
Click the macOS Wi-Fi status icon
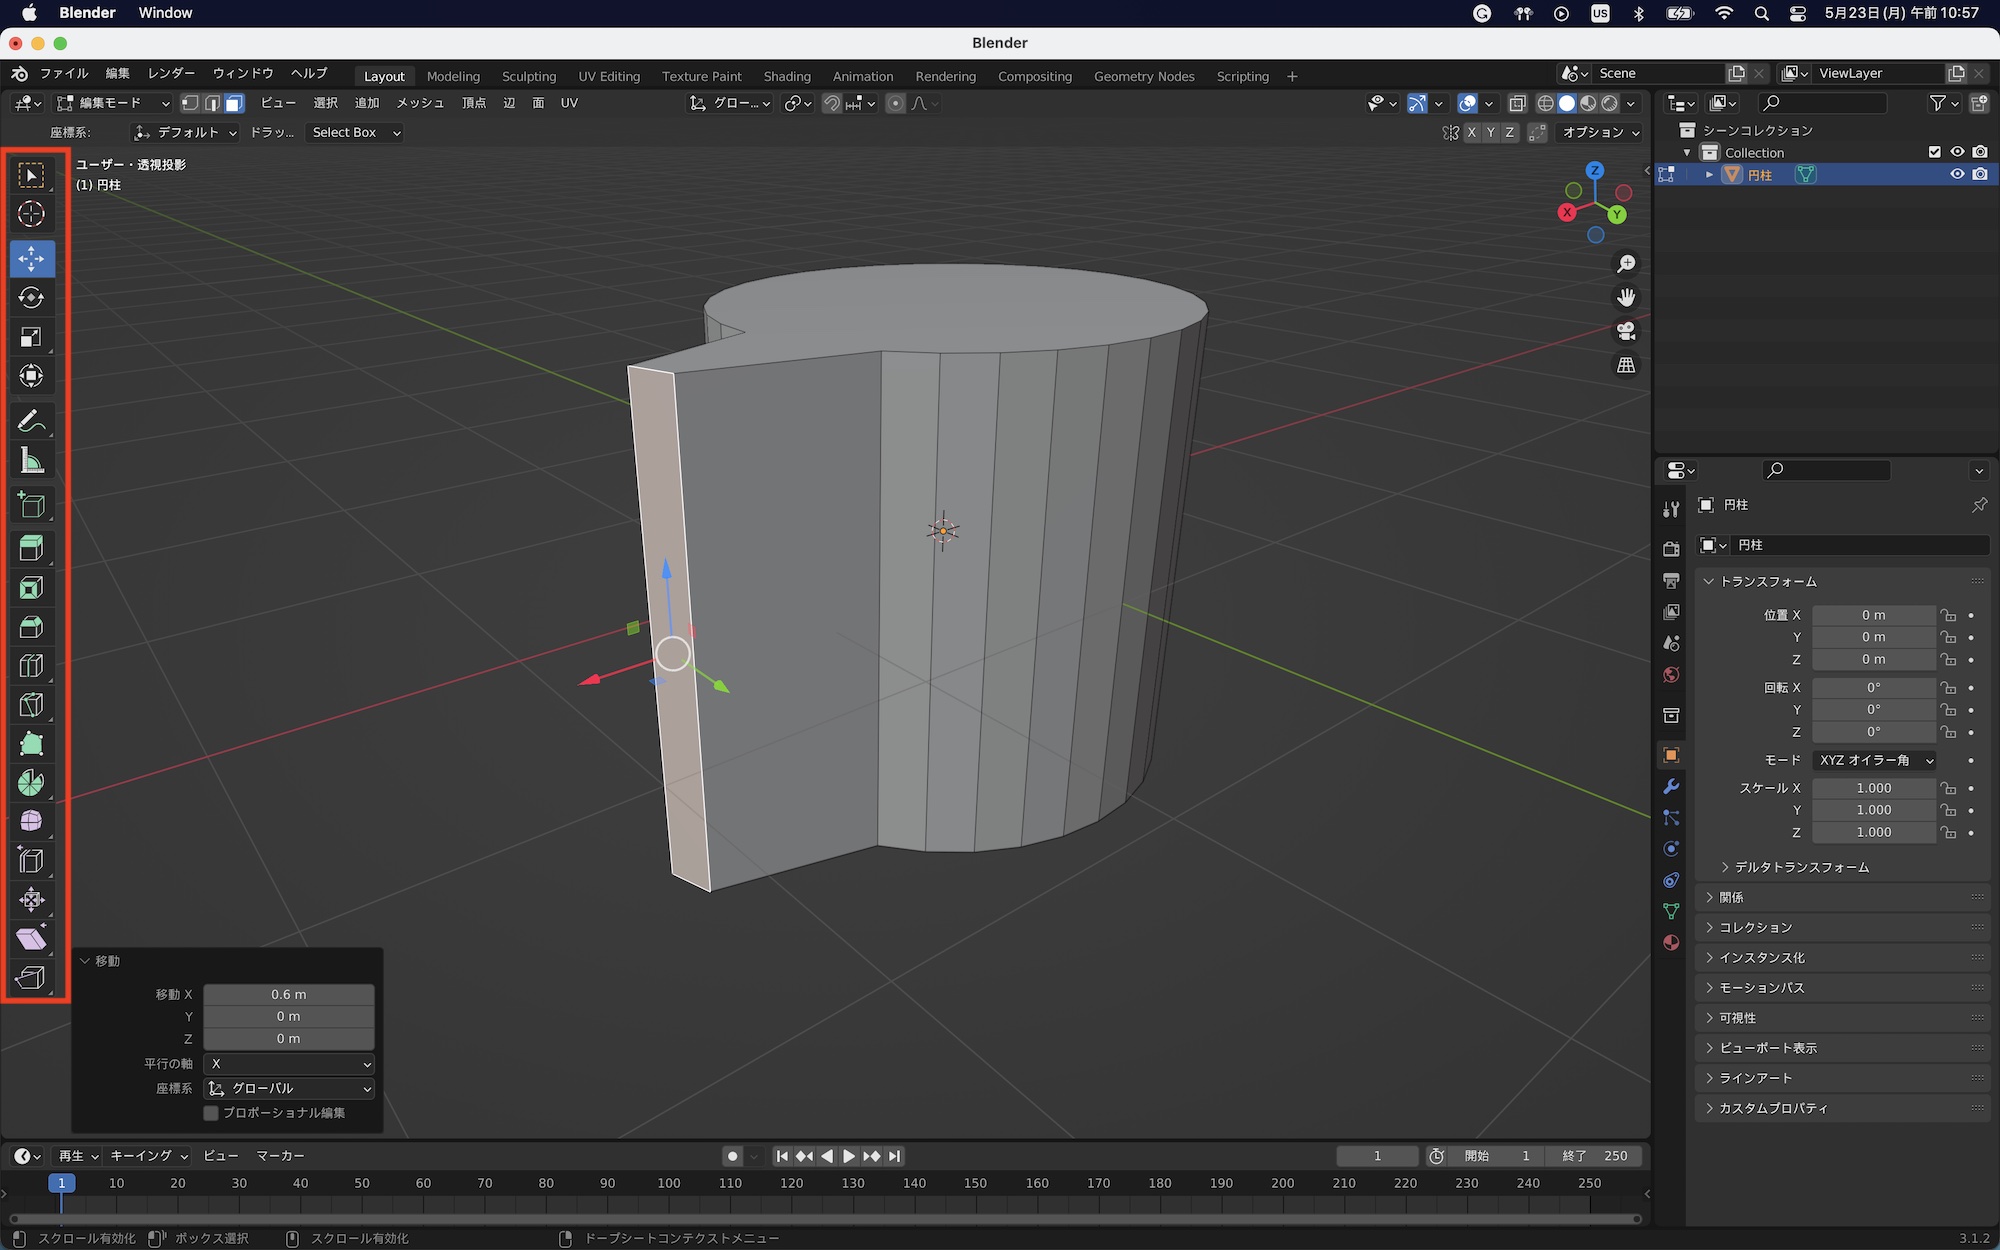(x=1724, y=13)
